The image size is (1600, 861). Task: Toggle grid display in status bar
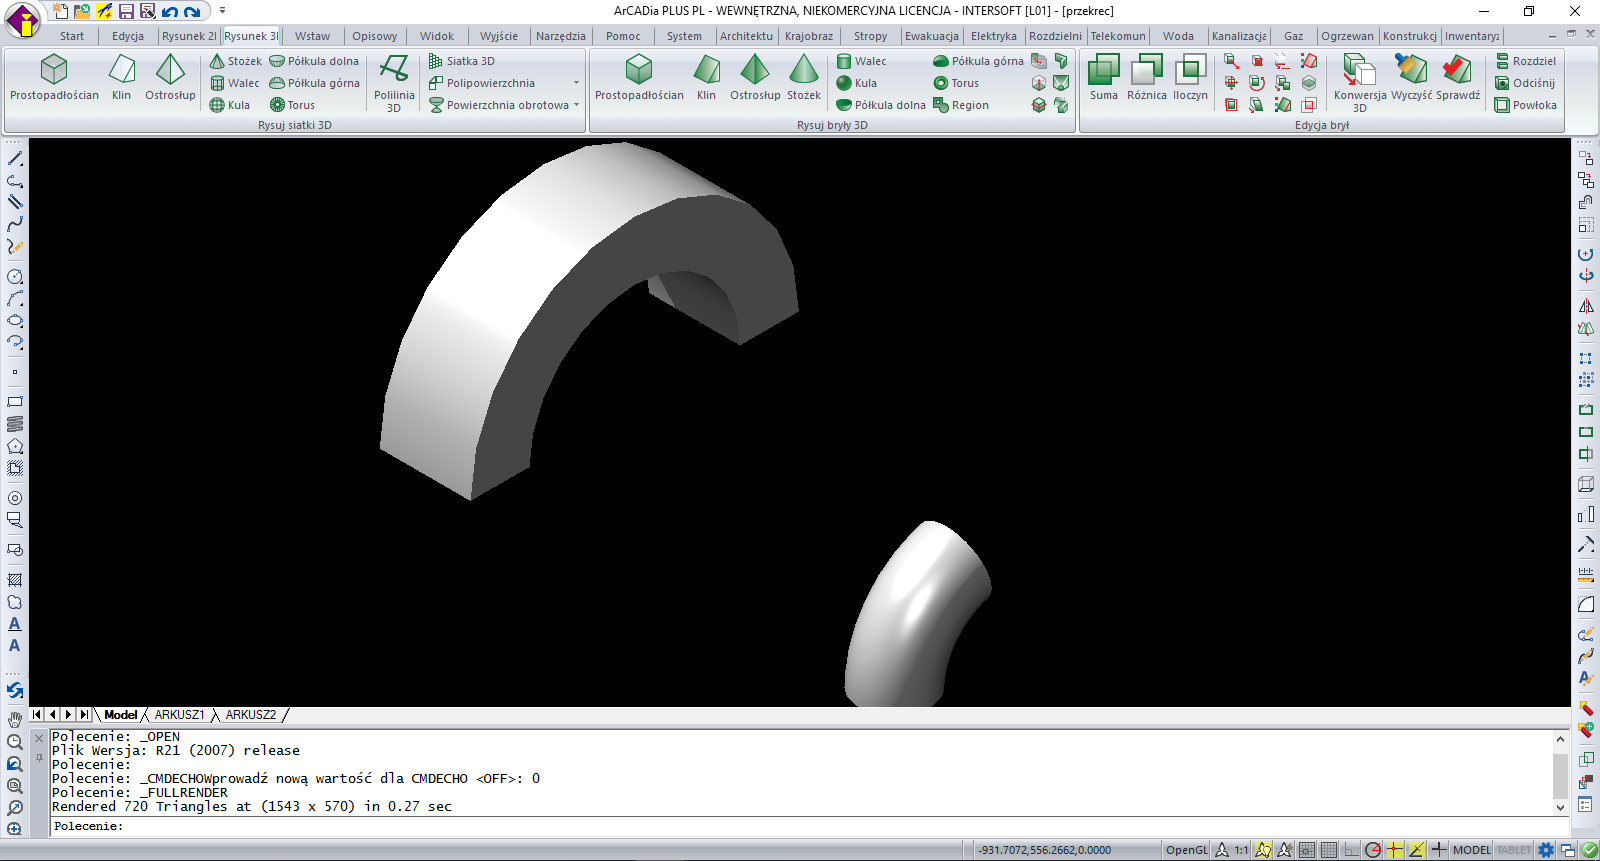1329,850
